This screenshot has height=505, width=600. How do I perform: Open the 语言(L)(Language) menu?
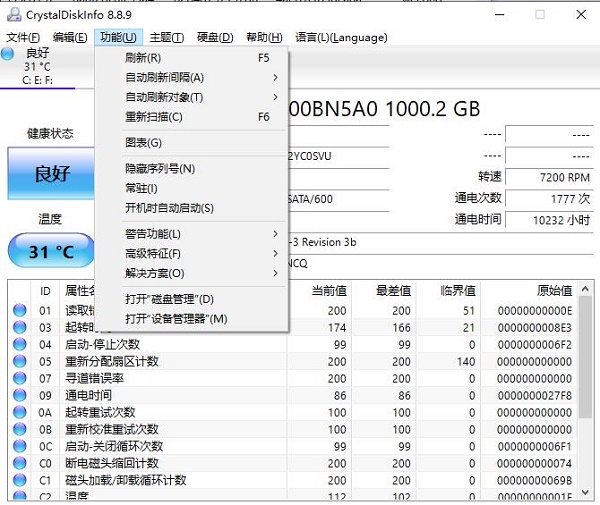click(341, 37)
